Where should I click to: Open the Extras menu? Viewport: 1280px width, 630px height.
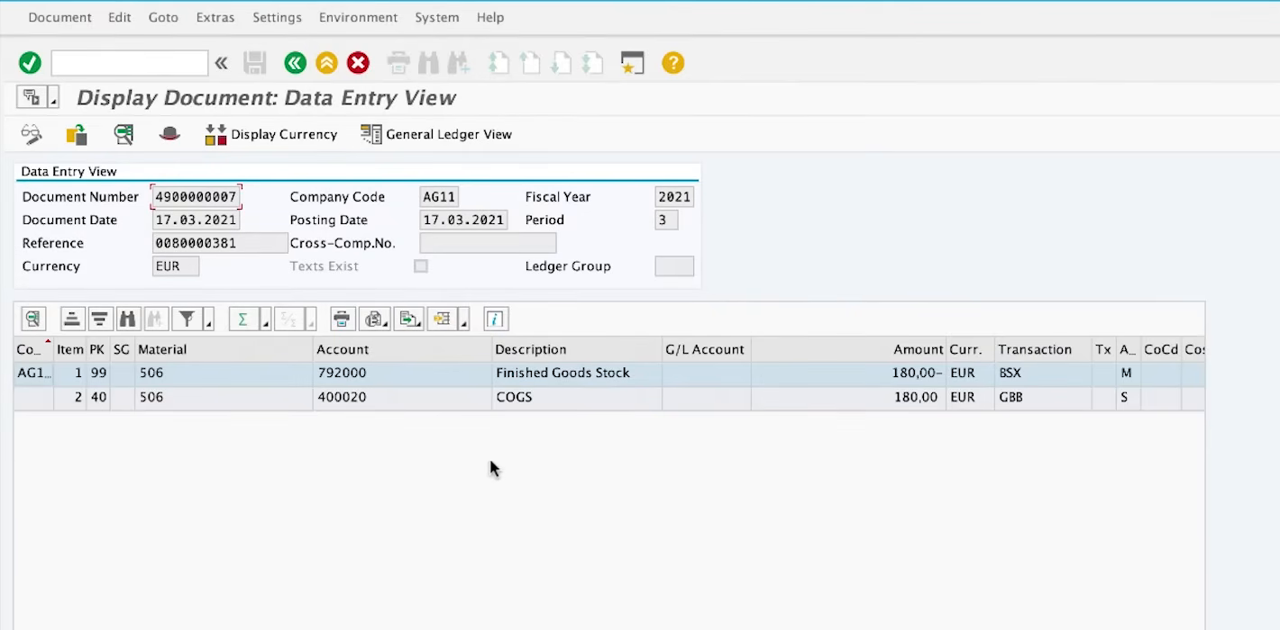[x=215, y=17]
